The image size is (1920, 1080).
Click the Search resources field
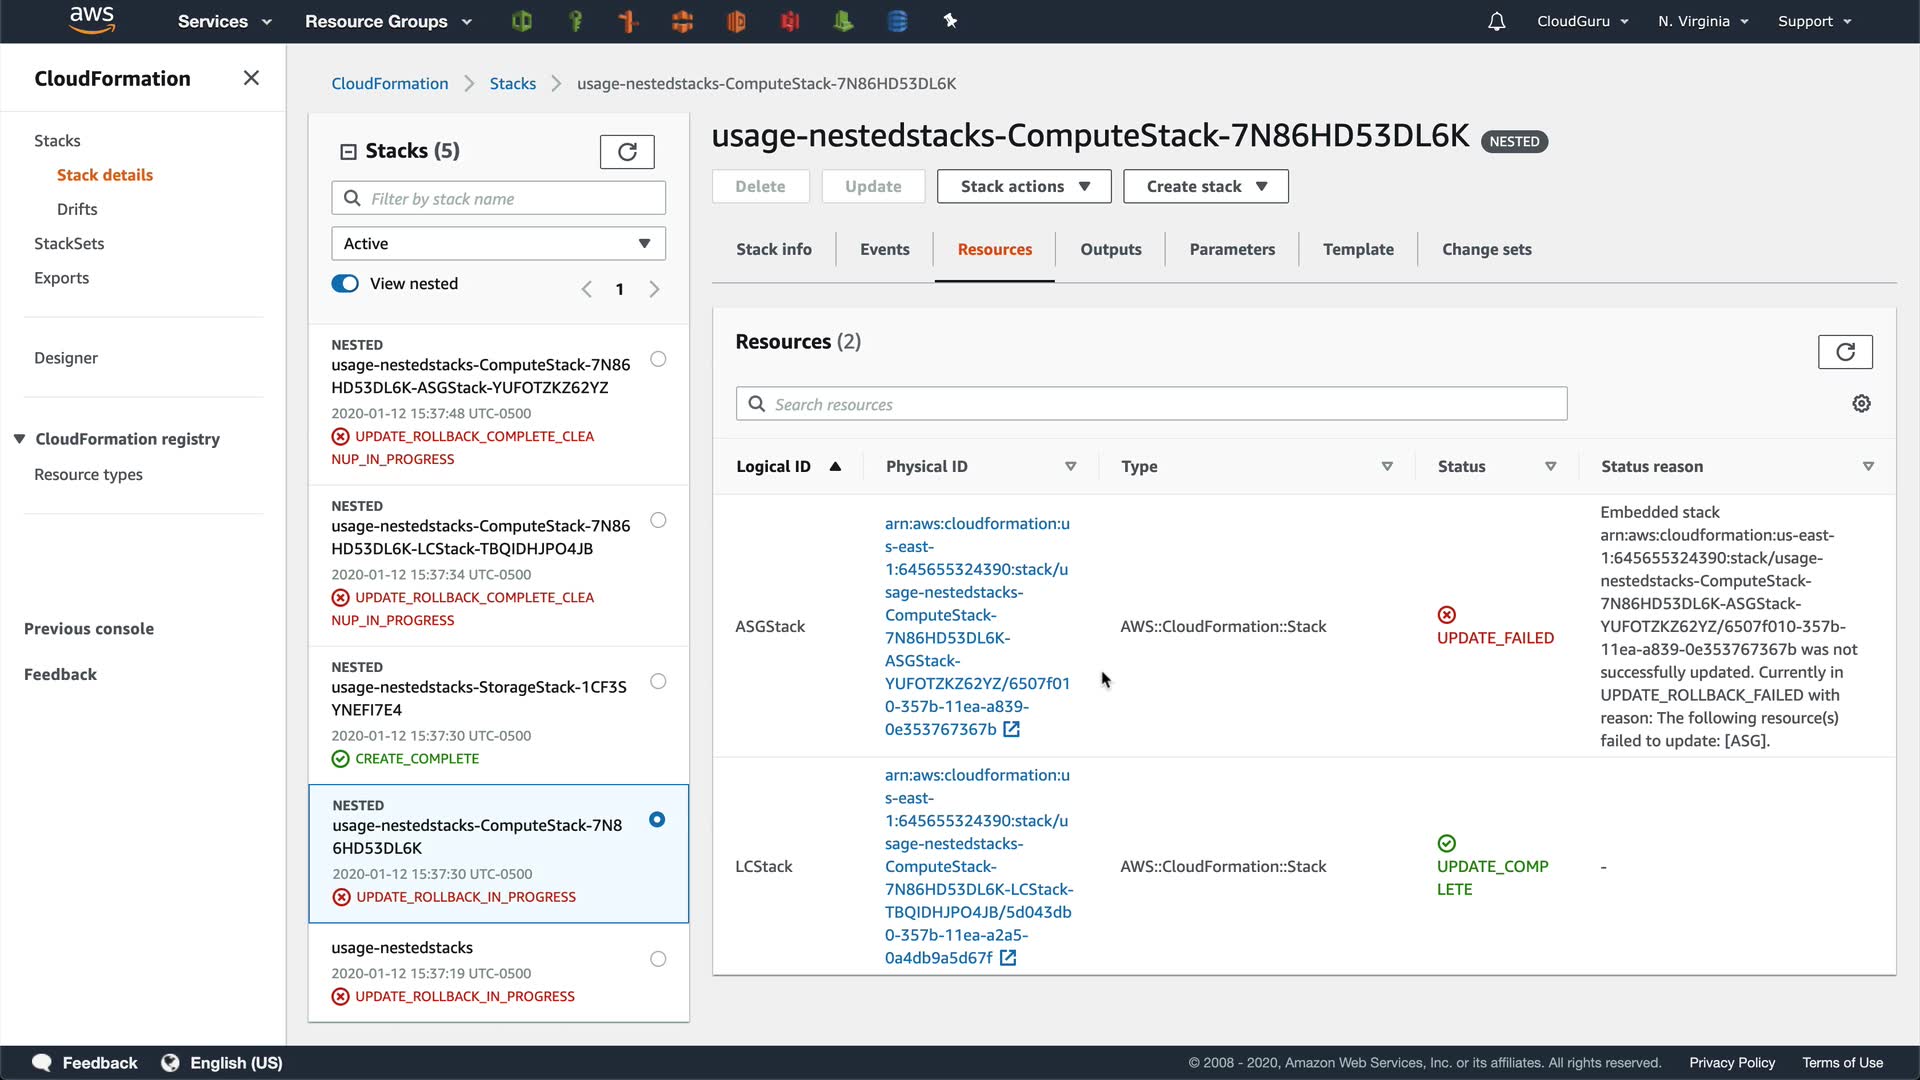pyautogui.click(x=1150, y=404)
